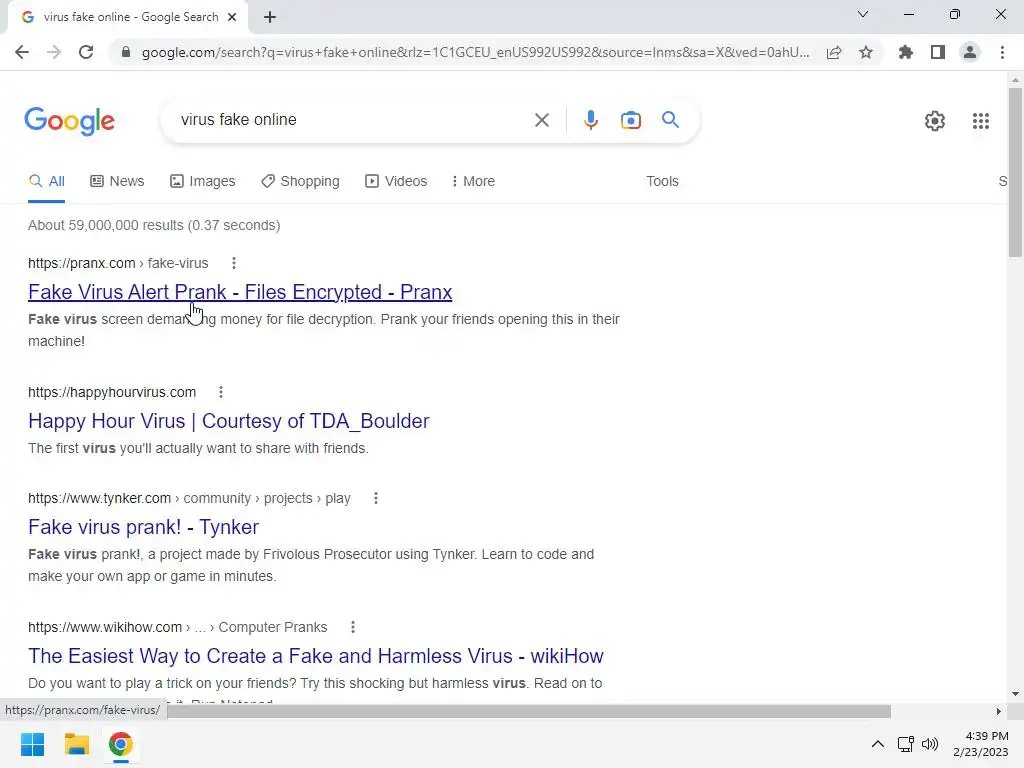Screen dimensions: 1024x768
Task: Submit search with magnifier icon
Action: click(x=670, y=120)
